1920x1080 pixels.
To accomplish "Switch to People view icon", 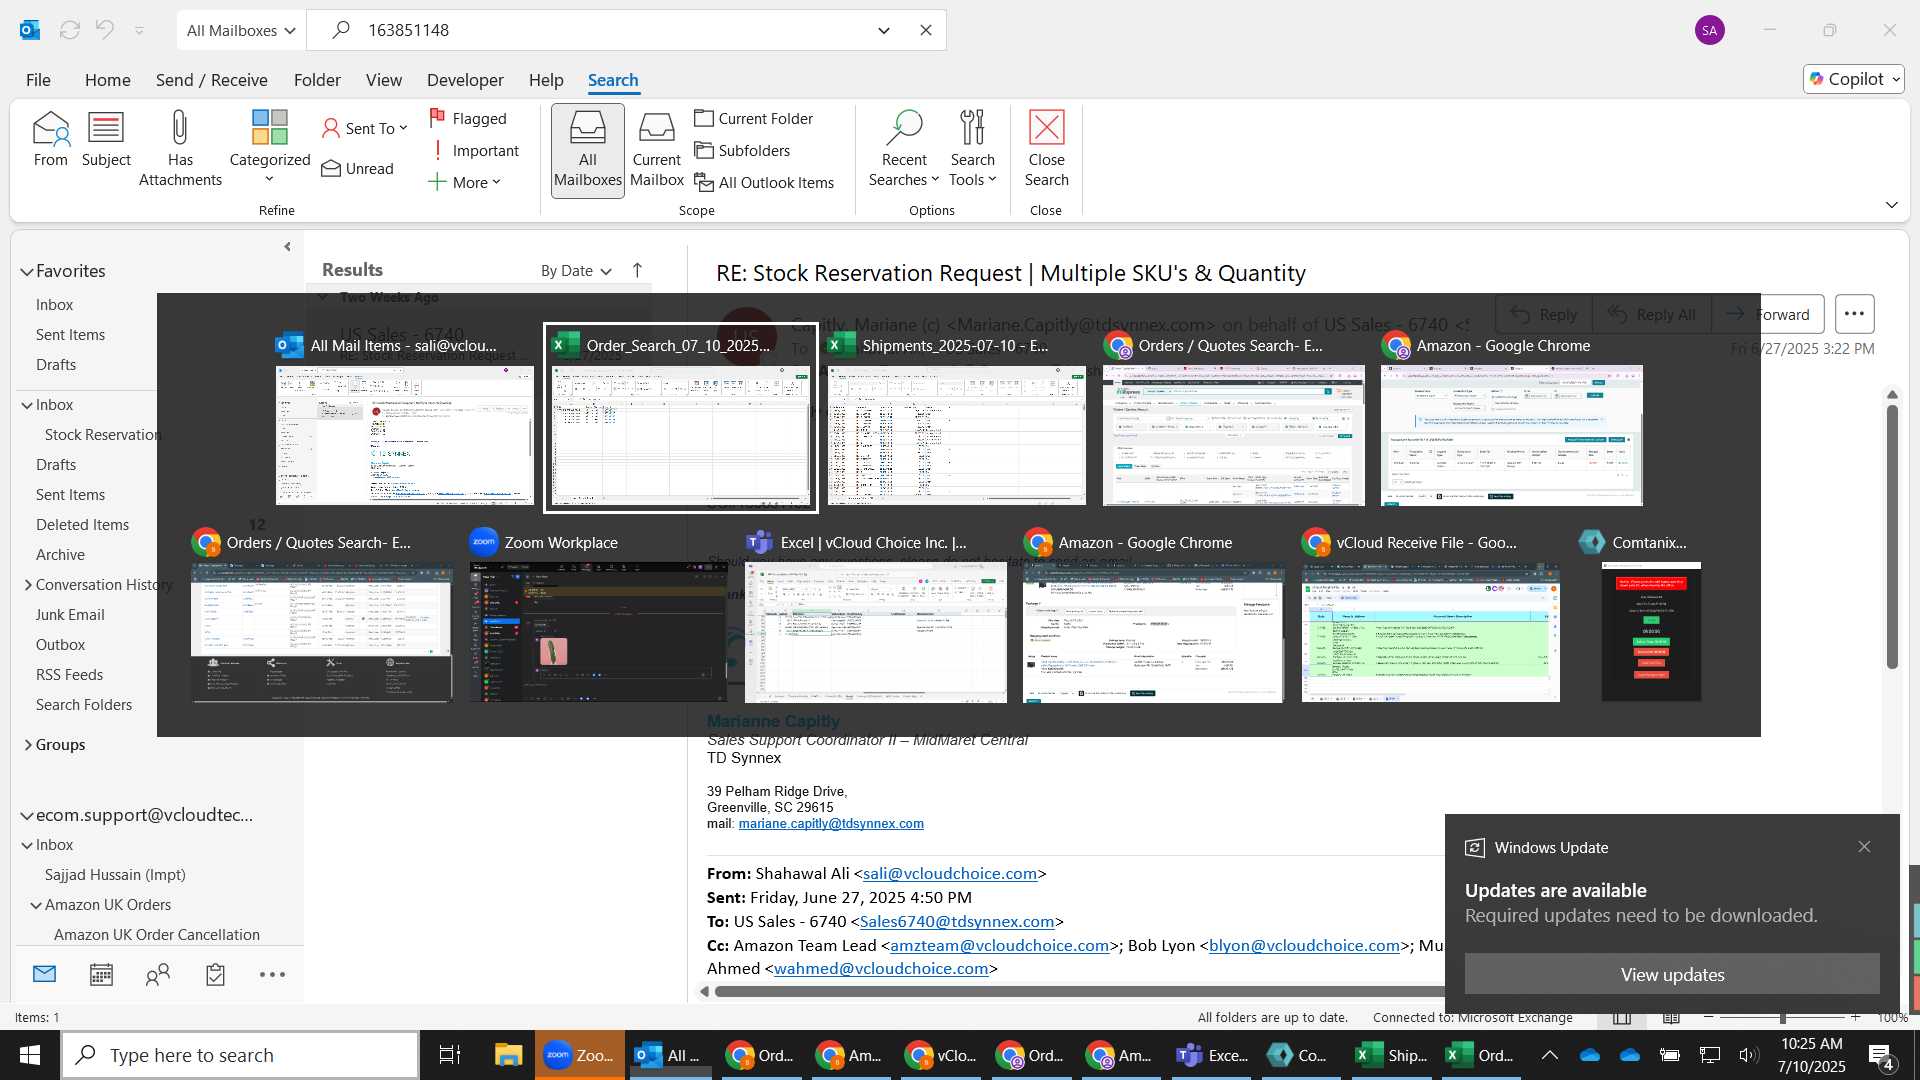I will pos(158,974).
